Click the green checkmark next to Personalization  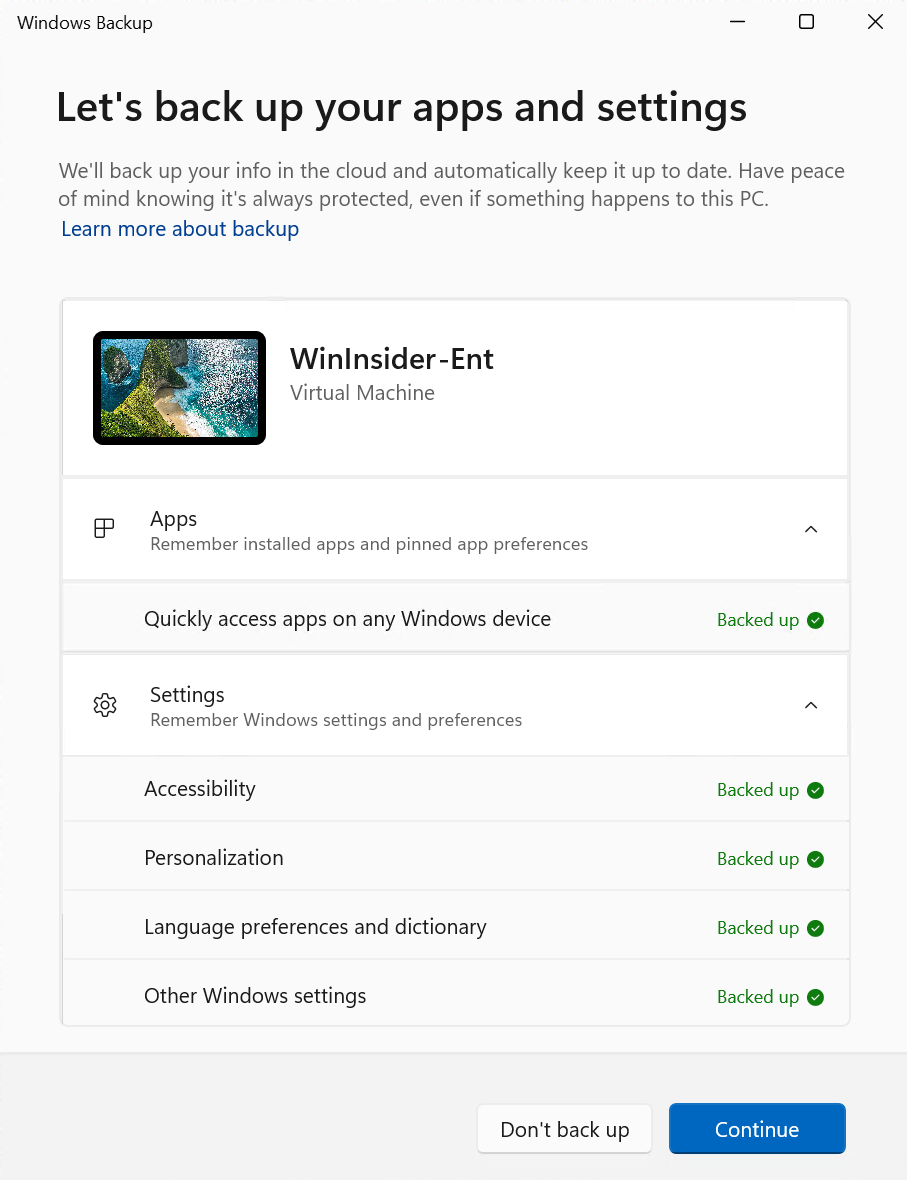tap(815, 859)
